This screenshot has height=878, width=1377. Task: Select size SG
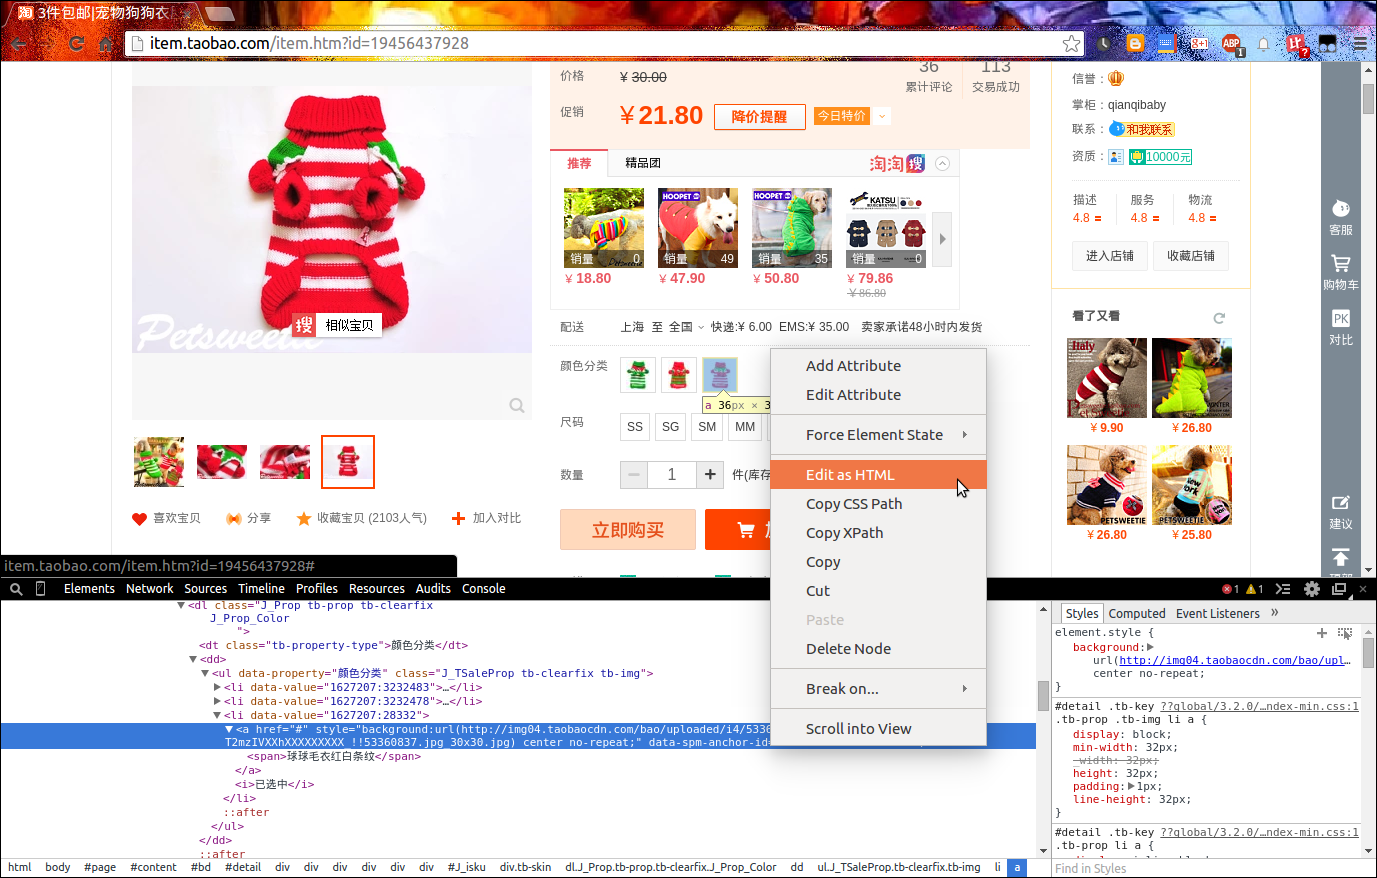click(671, 427)
